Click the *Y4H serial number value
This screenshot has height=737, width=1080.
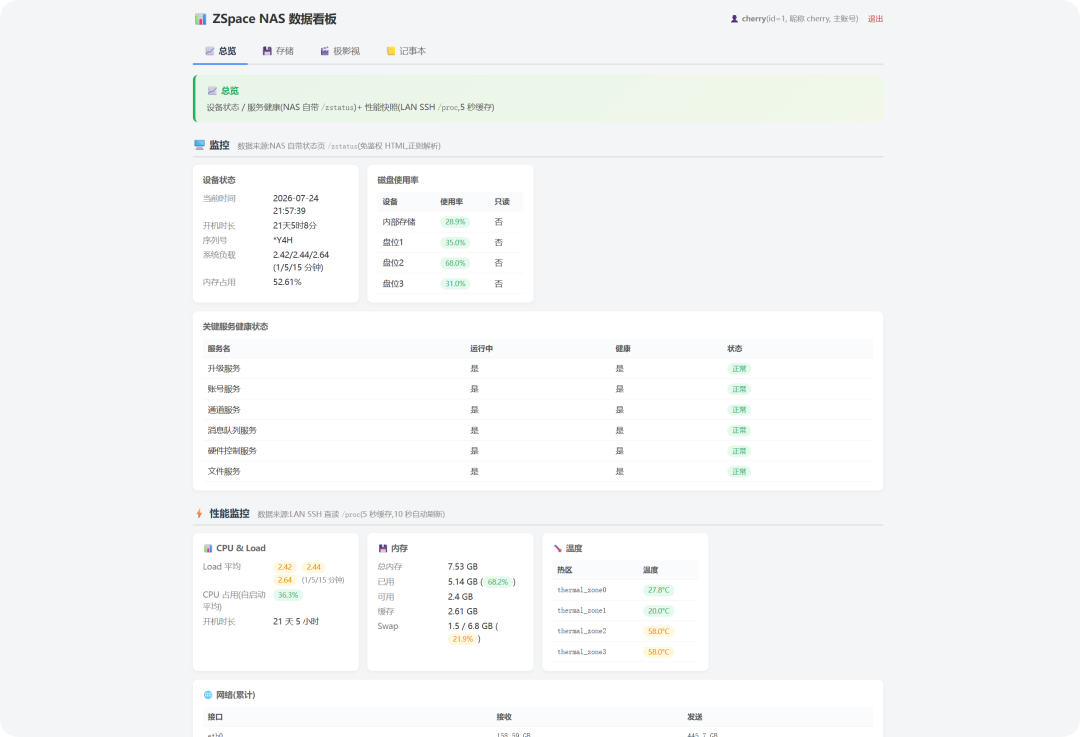pos(283,240)
